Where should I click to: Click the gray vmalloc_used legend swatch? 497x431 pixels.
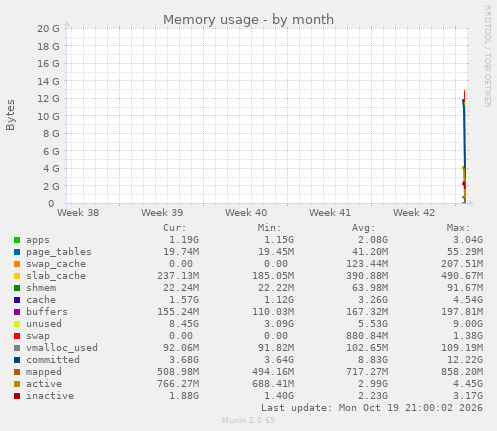click(17, 348)
